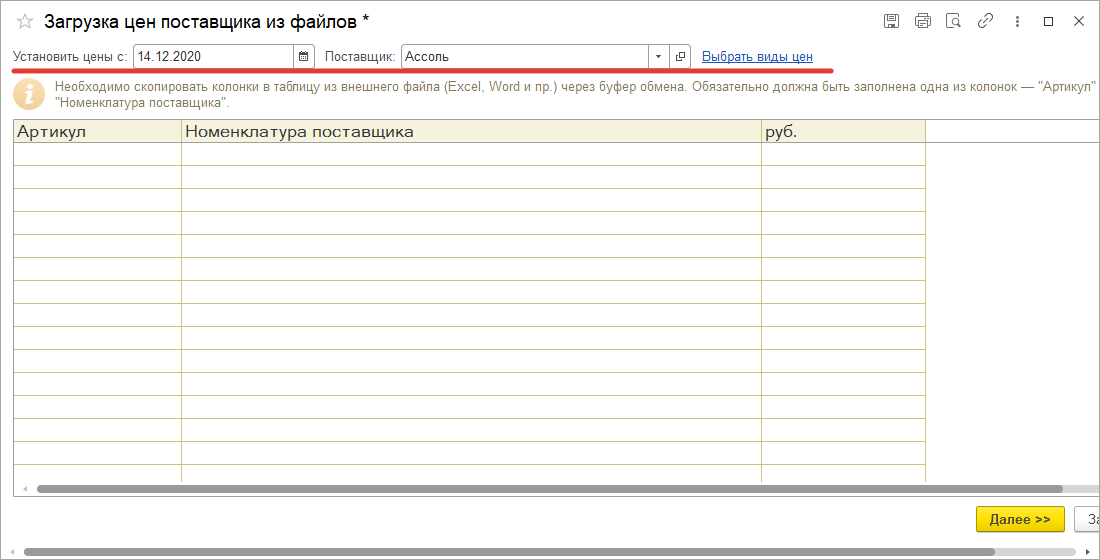Click the save (floppy disk) icon
1100x560 pixels.
892,21
